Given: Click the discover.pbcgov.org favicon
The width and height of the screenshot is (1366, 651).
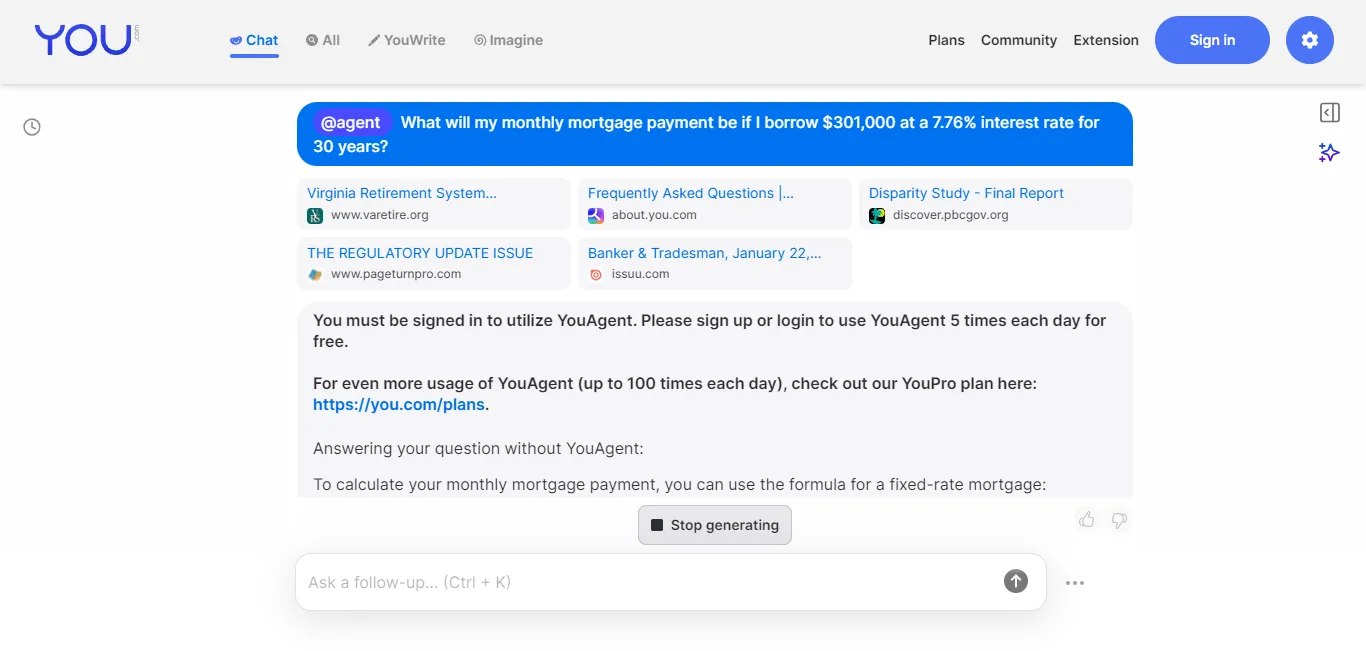Looking at the screenshot, I should coord(877,215).
